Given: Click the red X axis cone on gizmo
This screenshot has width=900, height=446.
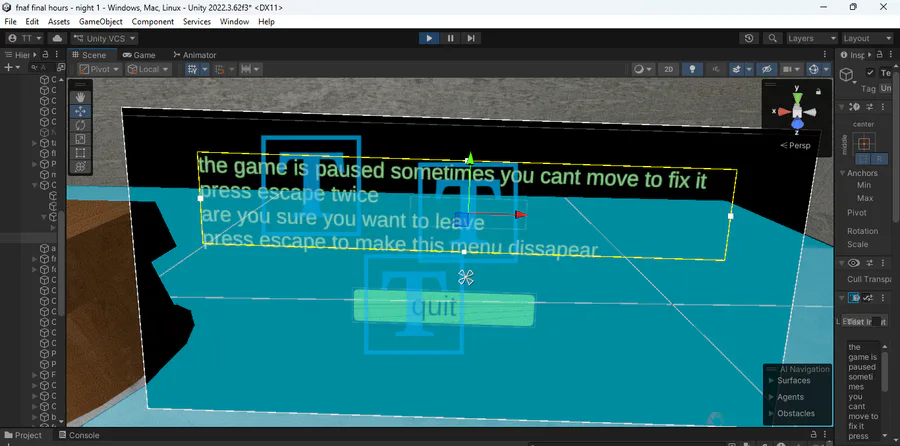Looking at the screenshot, I should 784,111.
